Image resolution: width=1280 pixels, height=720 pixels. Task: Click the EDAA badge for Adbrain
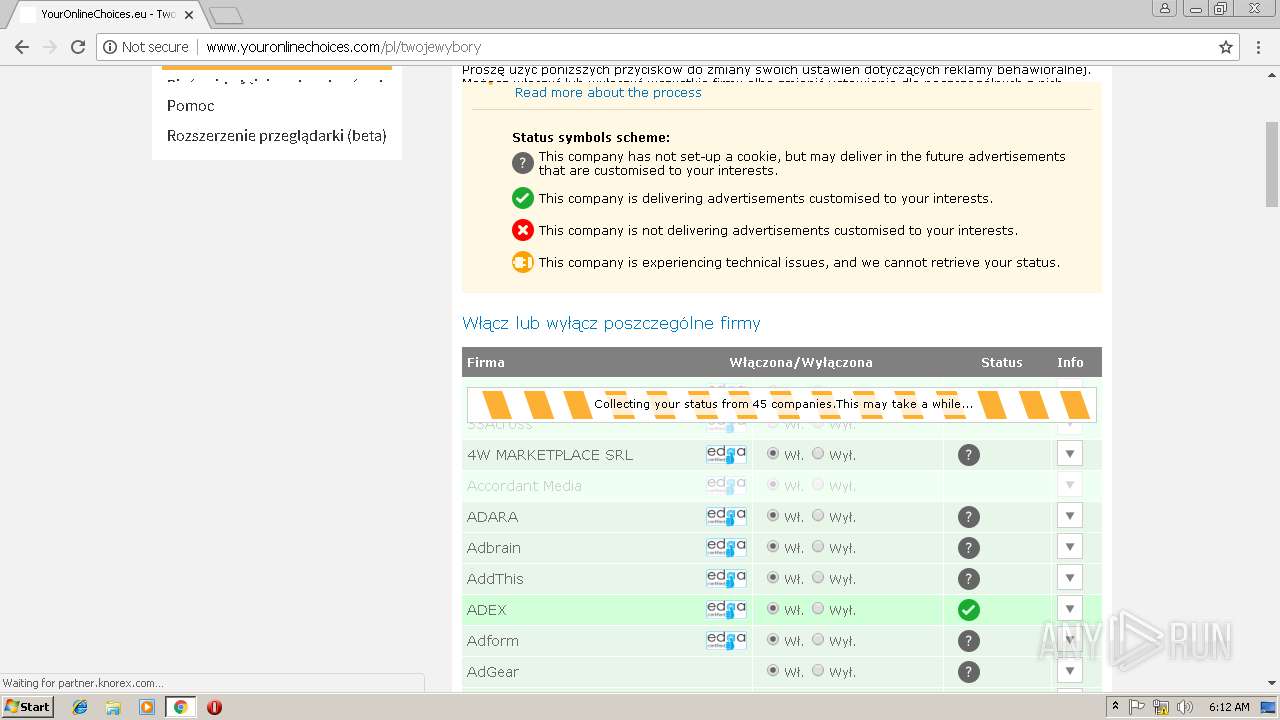[726, 548]
